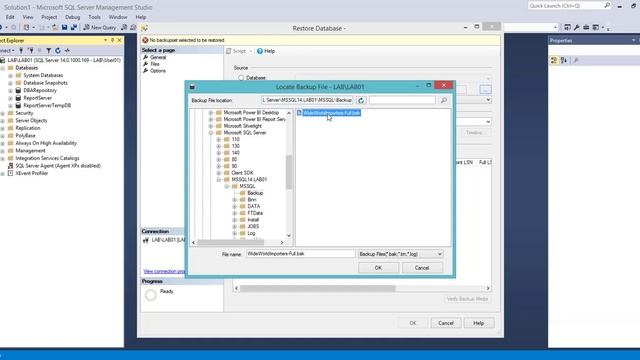The image size is (640, 360).
Task: Open the Backup Files type dropdown
Action: (x=440, y=254)
